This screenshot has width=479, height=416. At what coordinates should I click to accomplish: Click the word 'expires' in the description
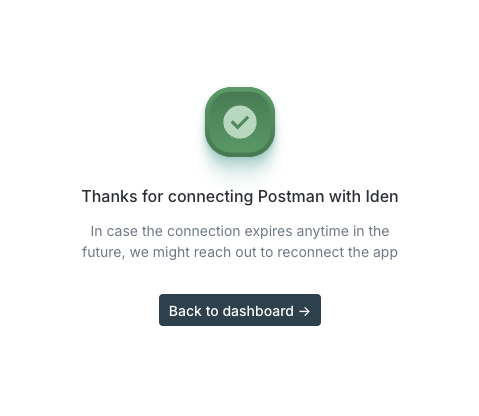click(x=268, y=232)
